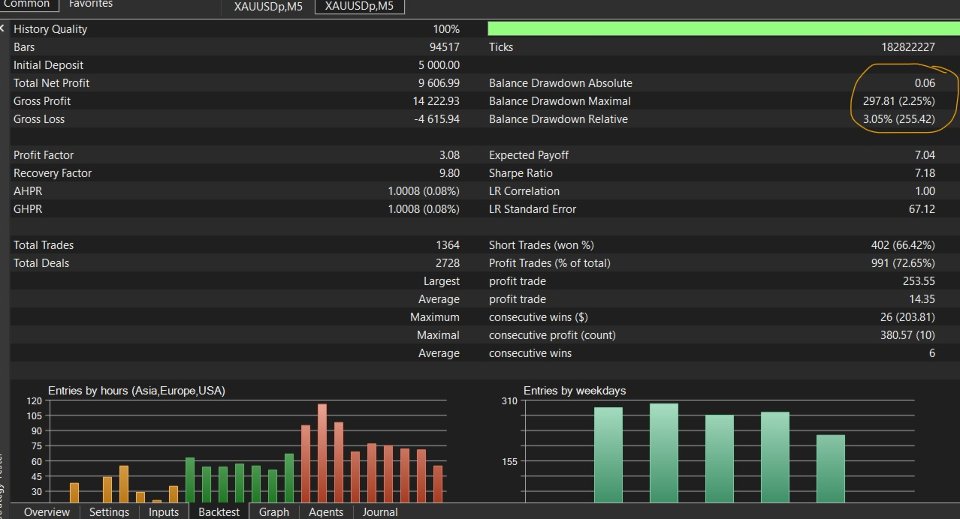Click the 100% history quality value
The width and height of the screenshot is (960, 519).
pyautogui.click(x=446, y=29)
